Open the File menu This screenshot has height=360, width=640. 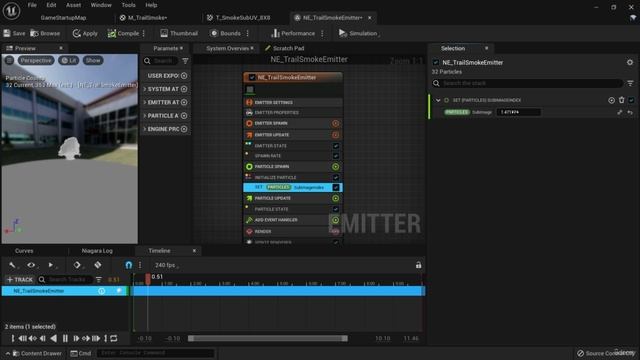click(x=32, y=5)
